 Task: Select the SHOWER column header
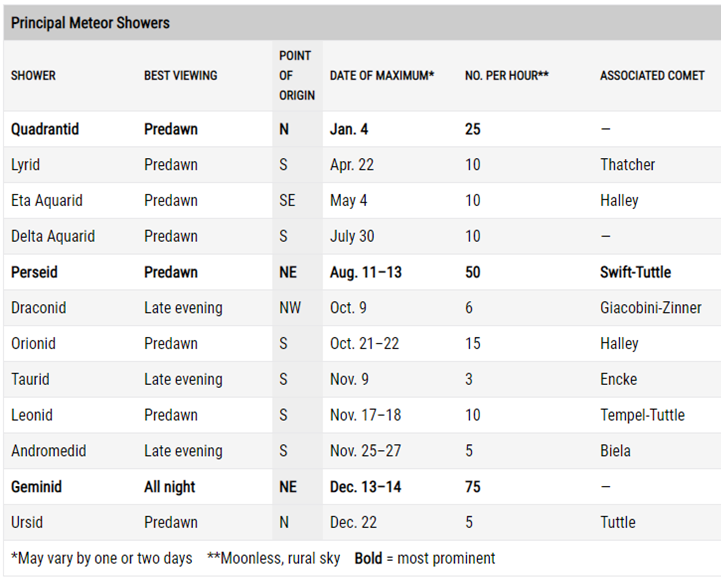click(33, 75)
